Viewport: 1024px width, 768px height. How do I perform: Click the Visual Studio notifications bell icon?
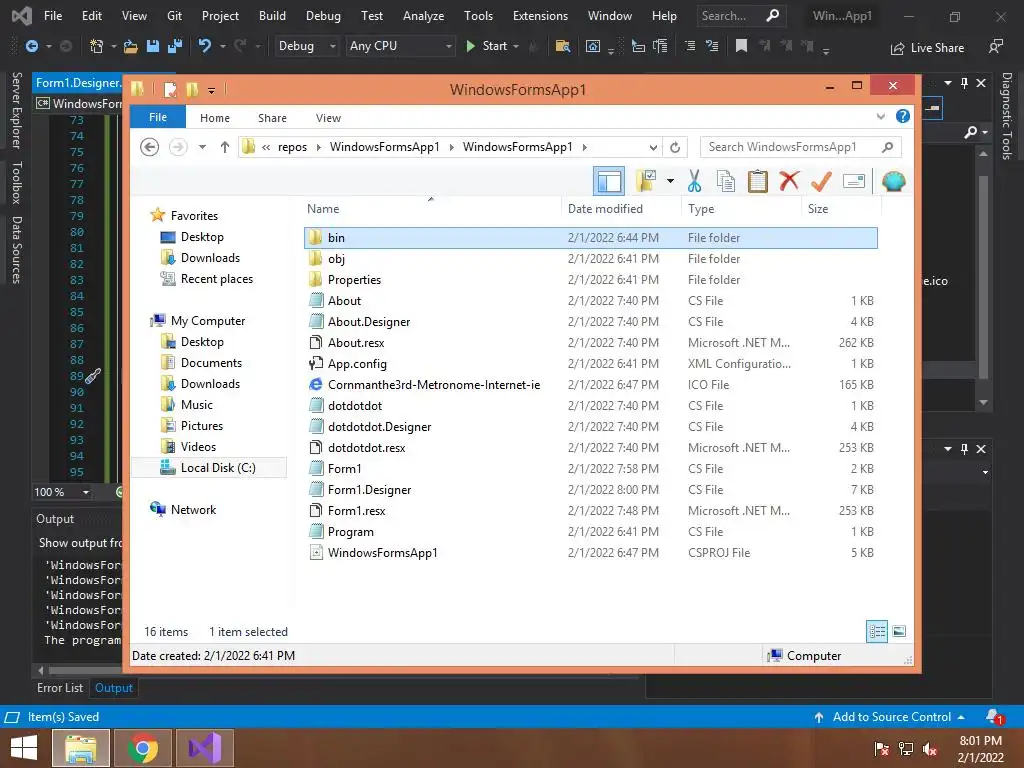click(x=994, y=717)
